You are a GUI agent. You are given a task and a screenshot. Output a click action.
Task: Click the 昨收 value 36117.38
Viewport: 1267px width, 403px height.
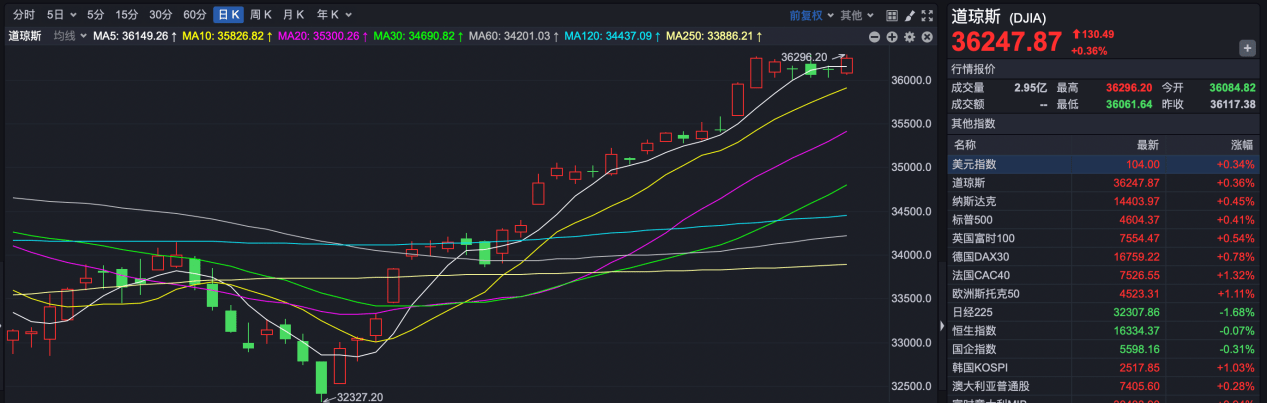tap(1231, 104)
